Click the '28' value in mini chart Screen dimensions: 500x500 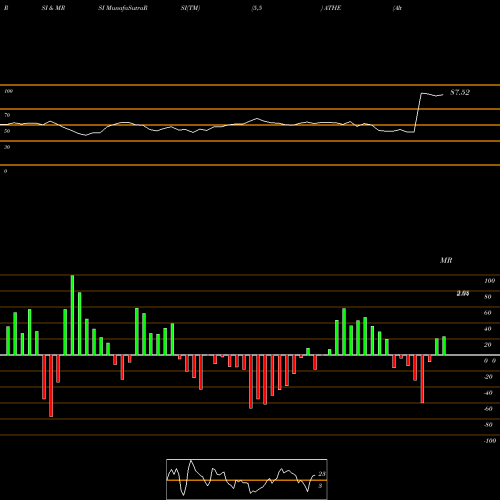[322, 474]
